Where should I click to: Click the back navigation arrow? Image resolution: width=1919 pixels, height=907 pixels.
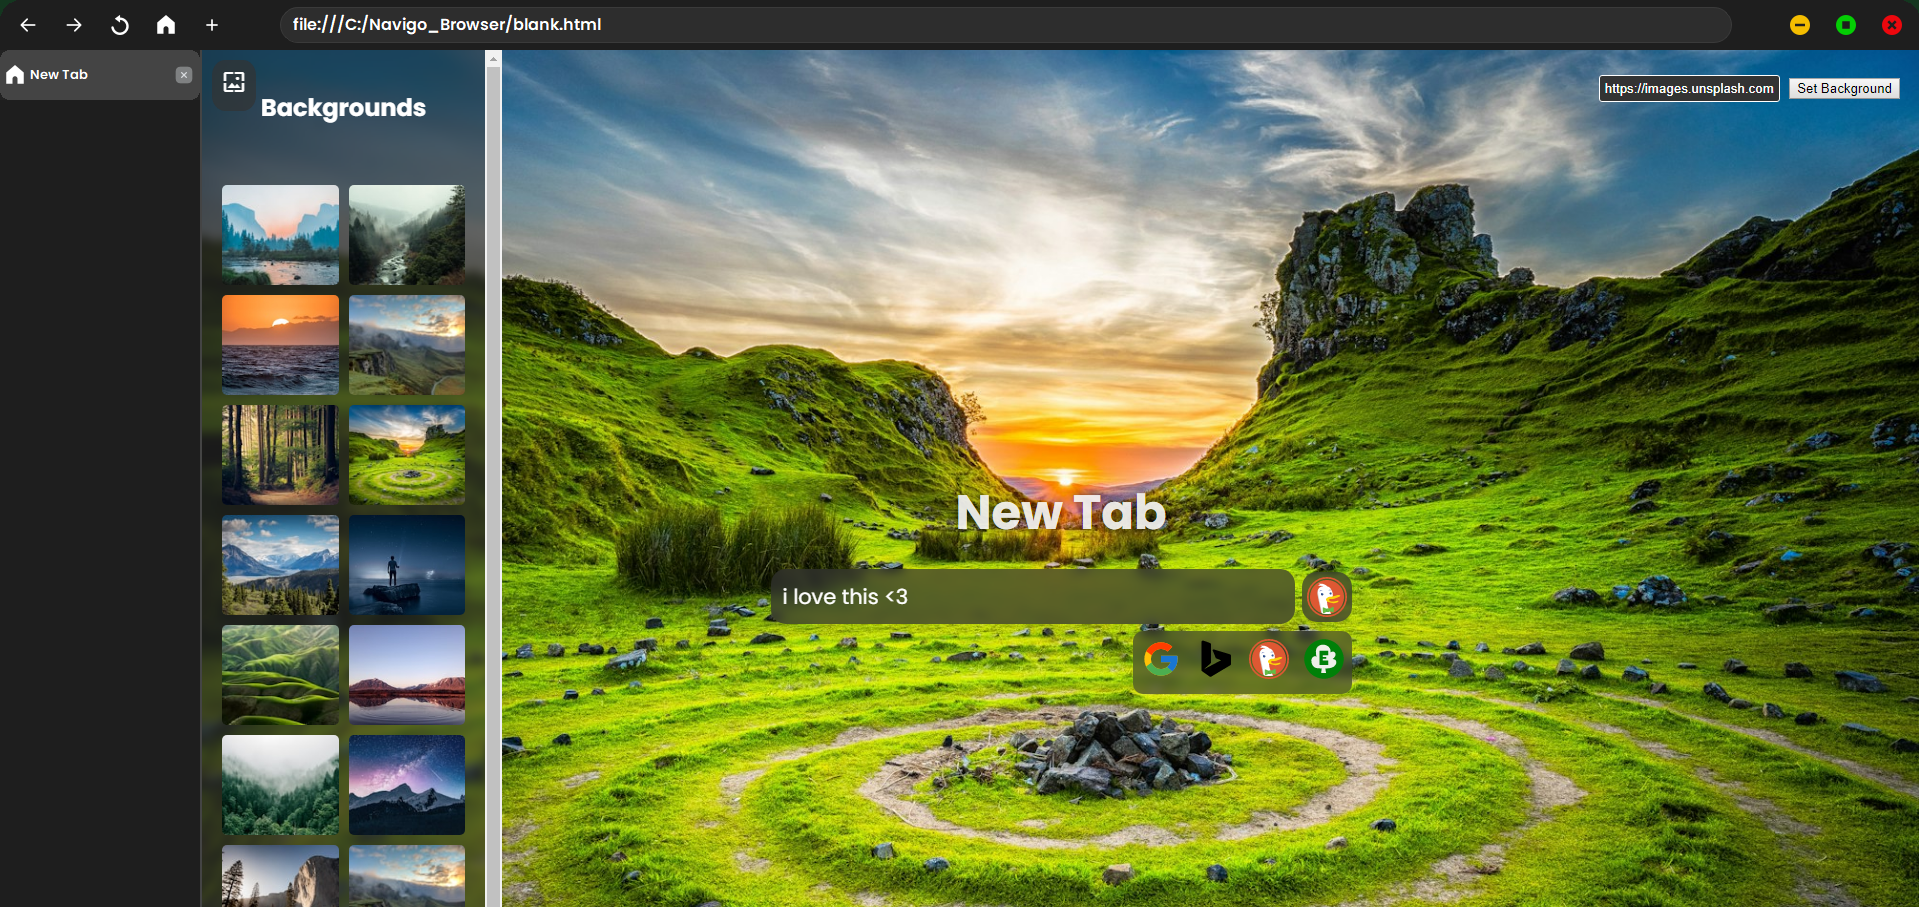[x=28, y=25]
